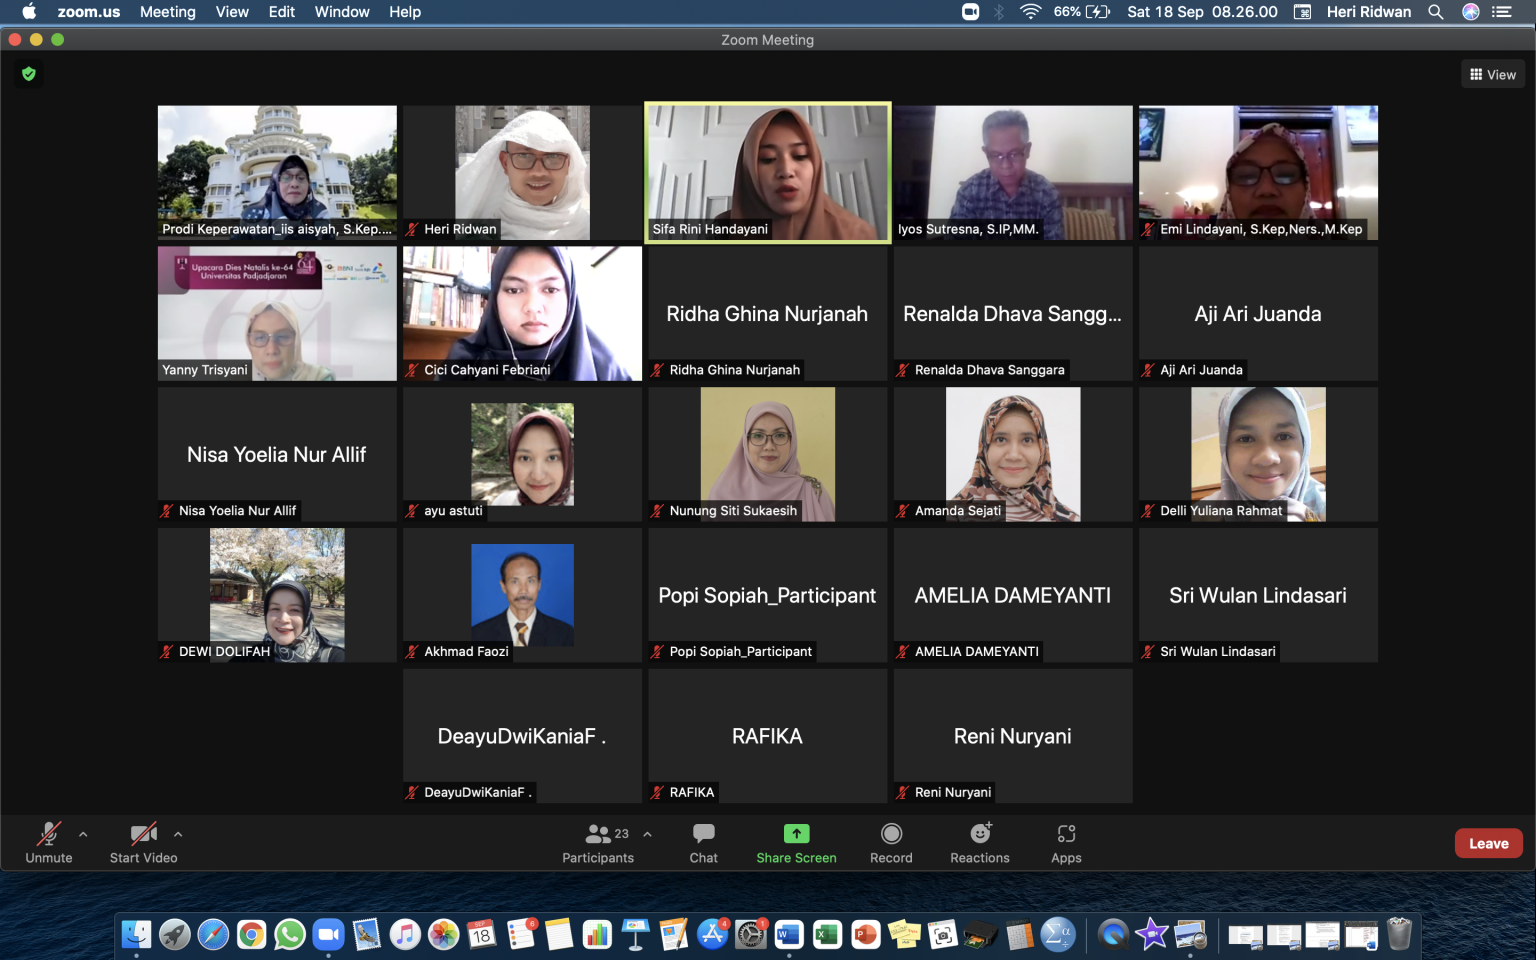Select Cici Cahyani Febriani's video tile
Image resolution: width=1536 pixels, height=960 pixels.
coord(522,314)
